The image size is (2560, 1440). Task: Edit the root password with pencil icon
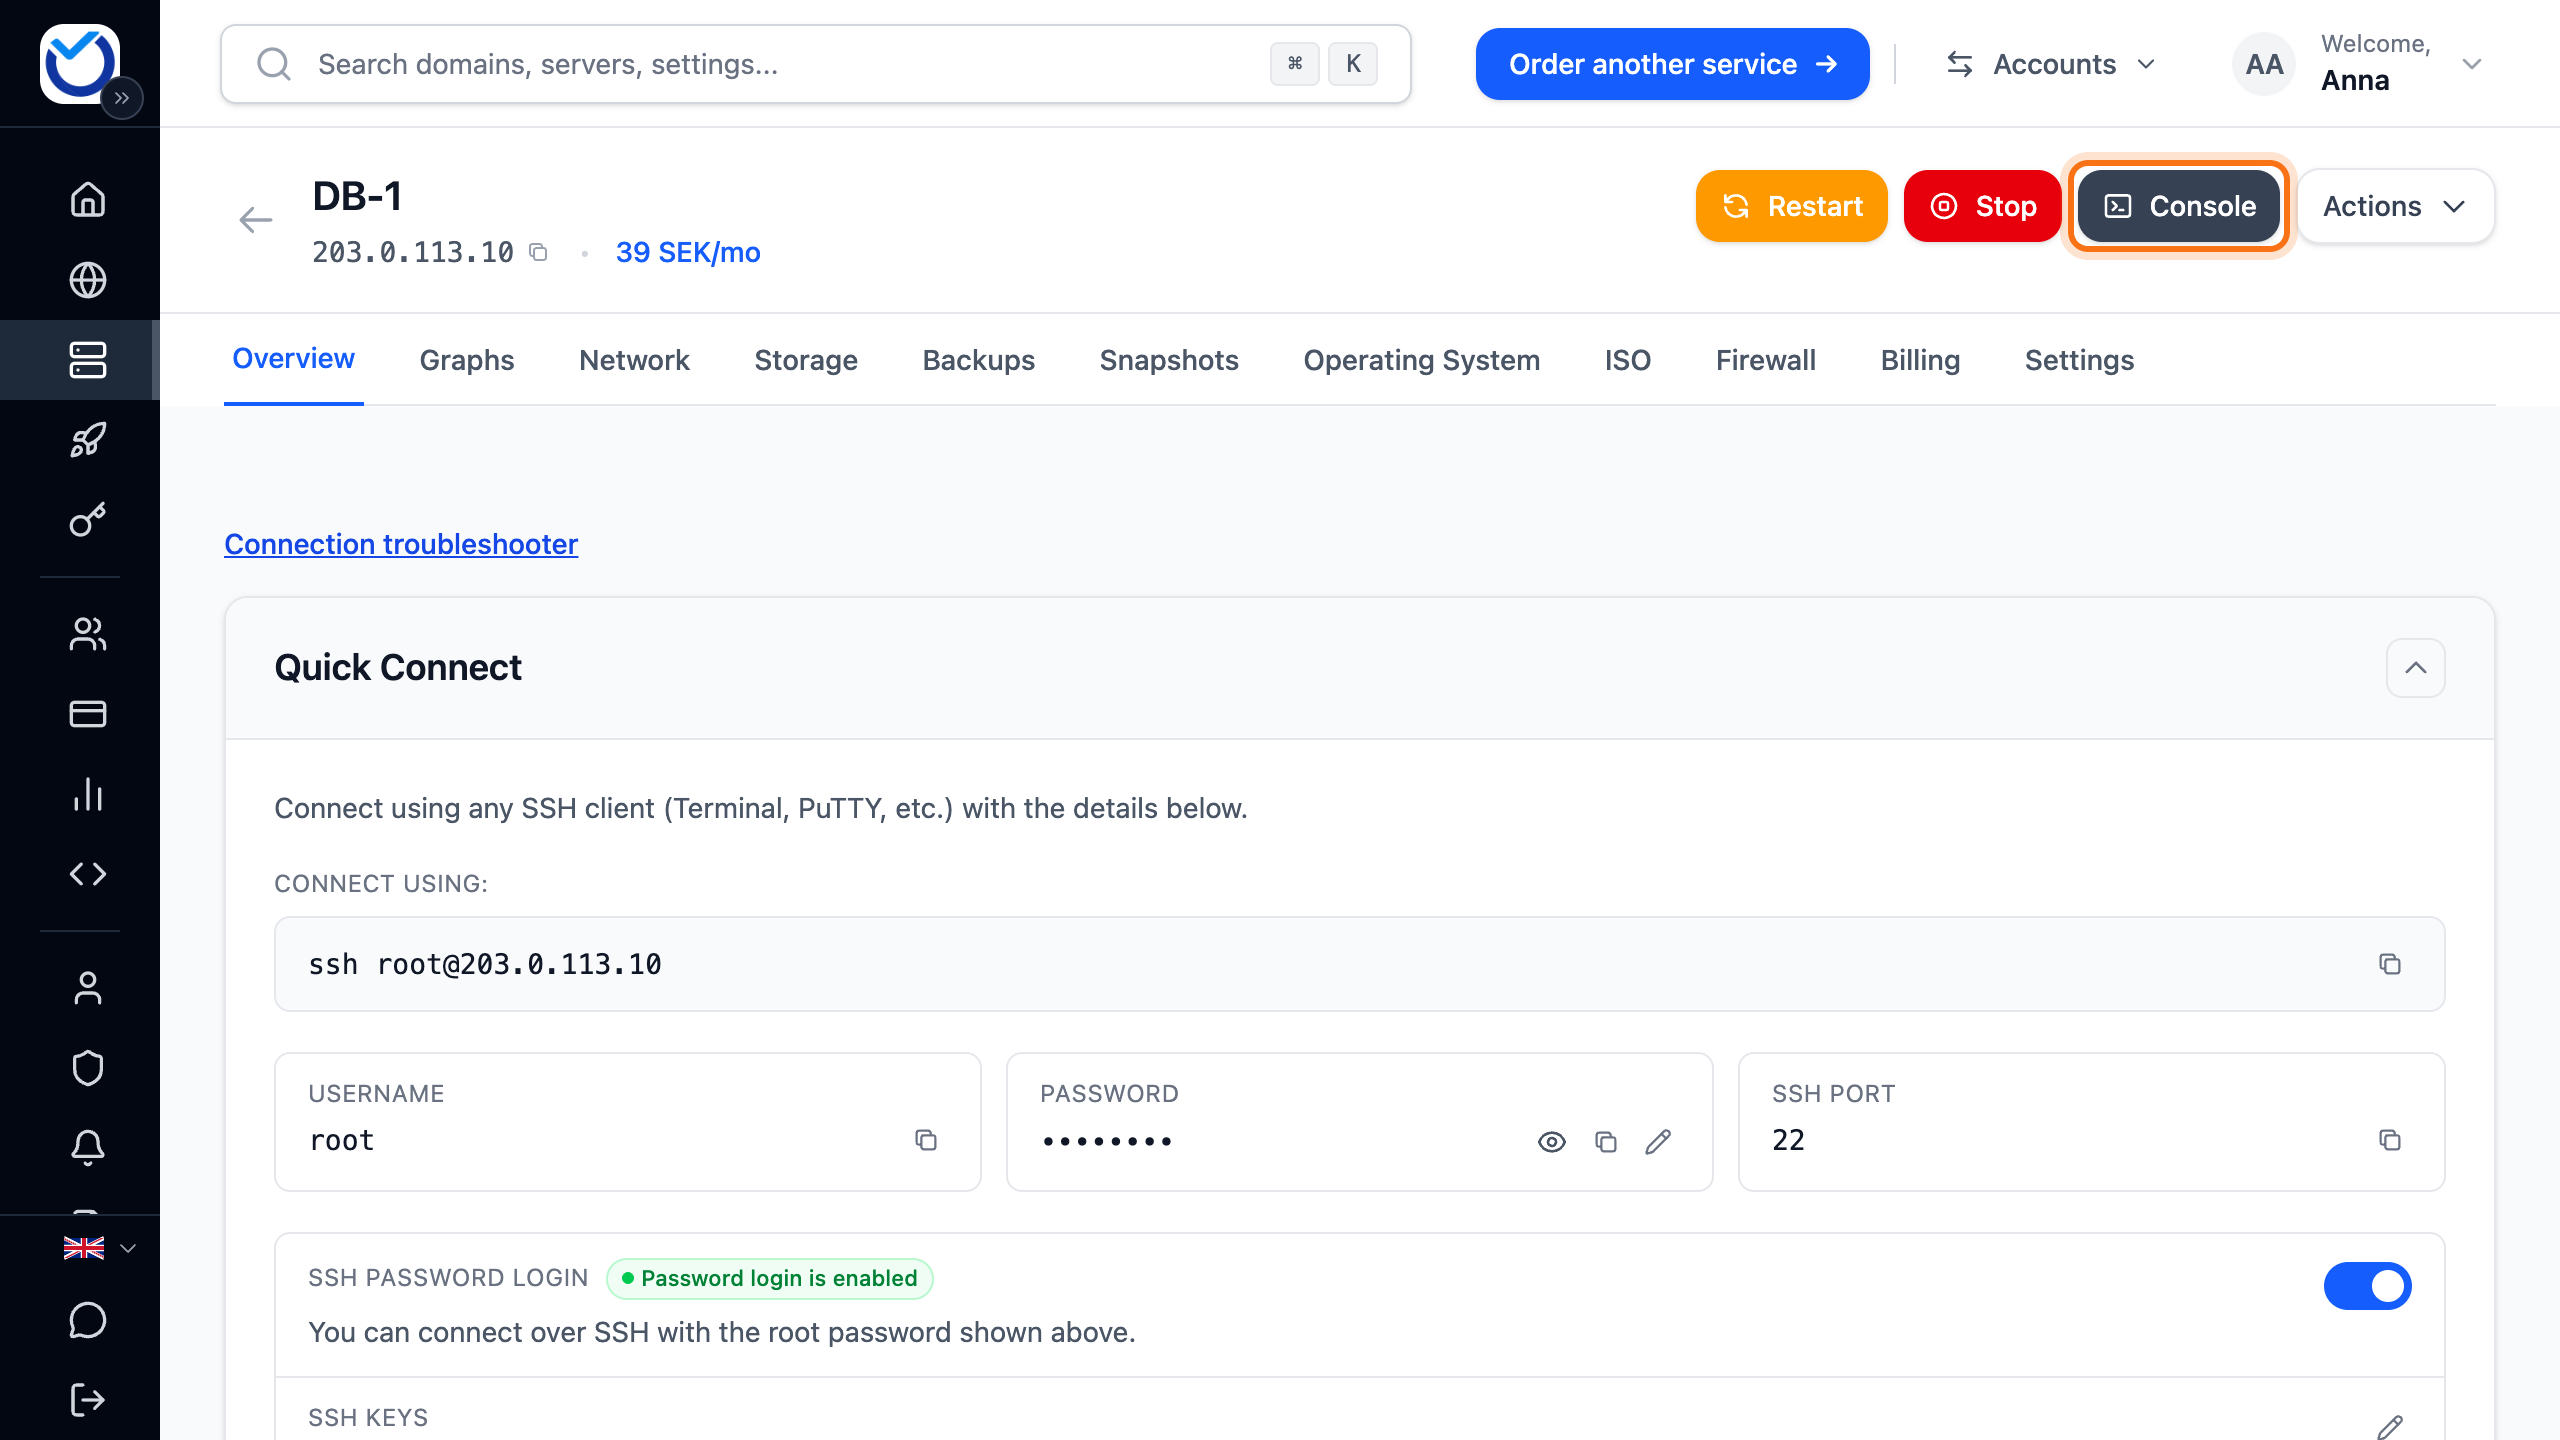(x=1658, y=1141)
